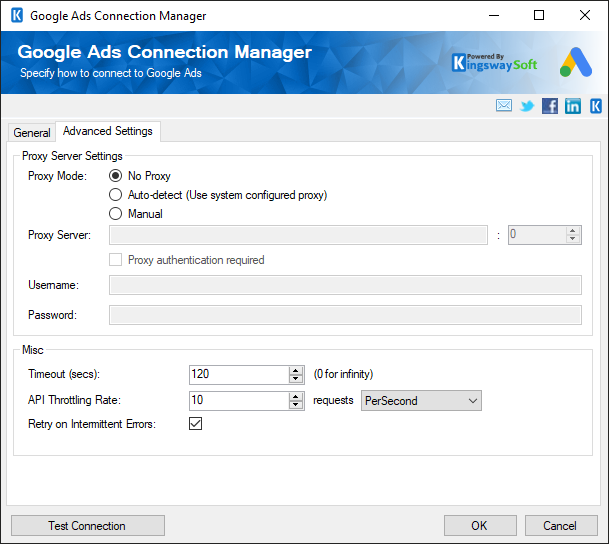Choose the Manual proxy mode

coord(115,214)
